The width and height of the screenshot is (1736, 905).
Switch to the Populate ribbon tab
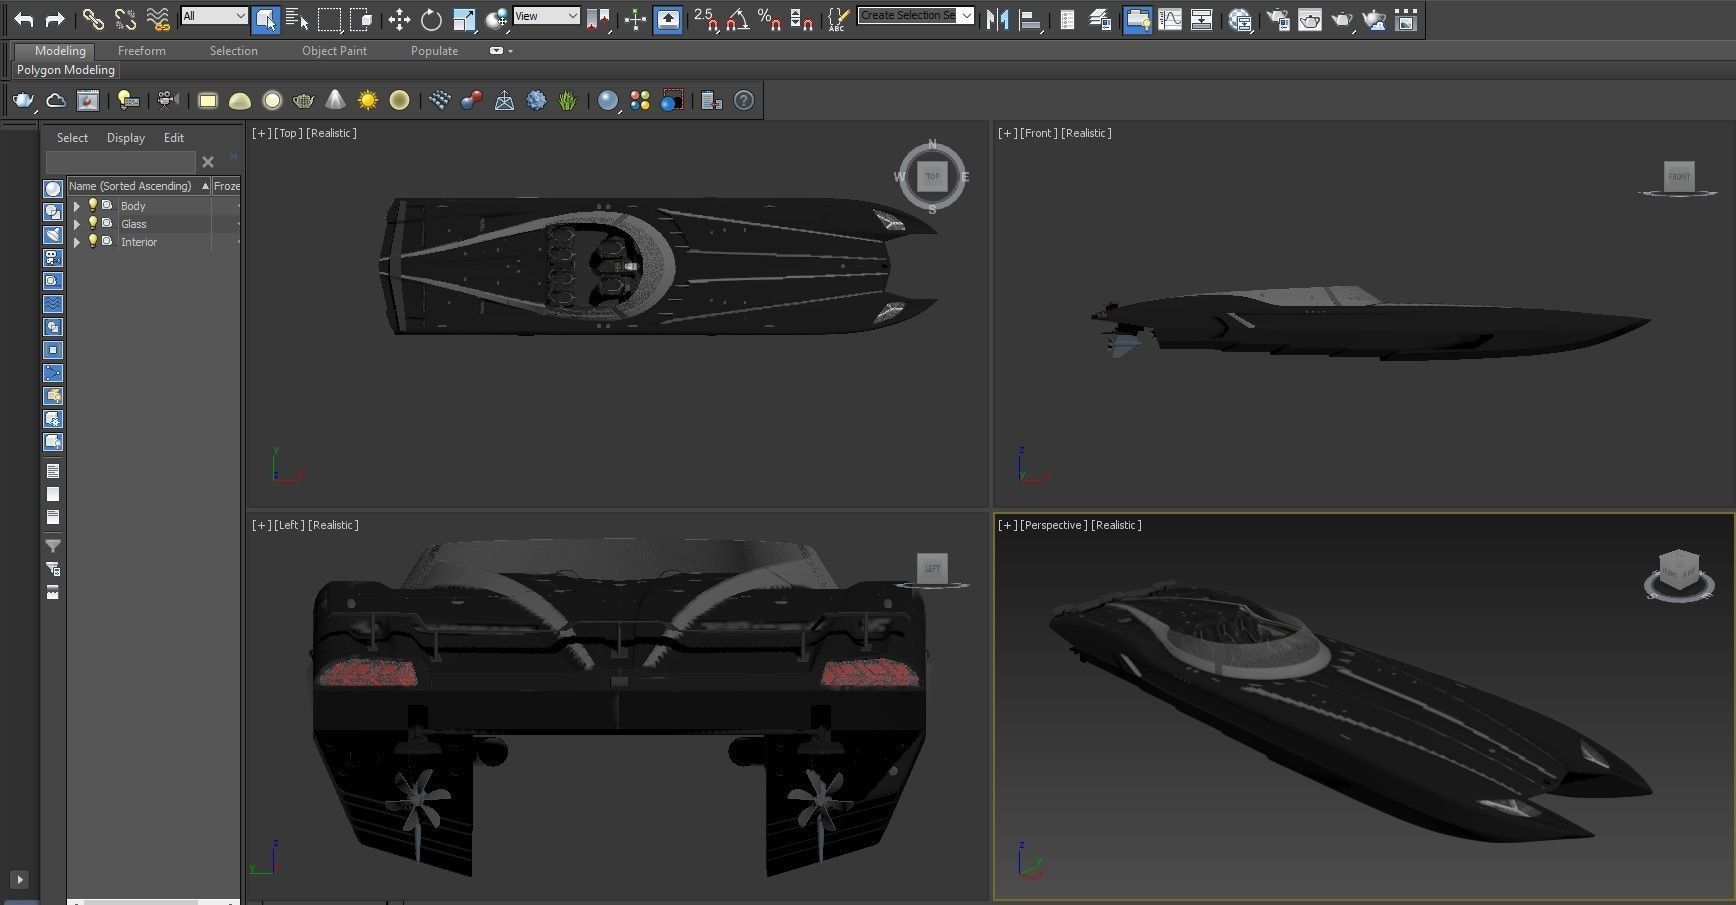pos(434,51)
